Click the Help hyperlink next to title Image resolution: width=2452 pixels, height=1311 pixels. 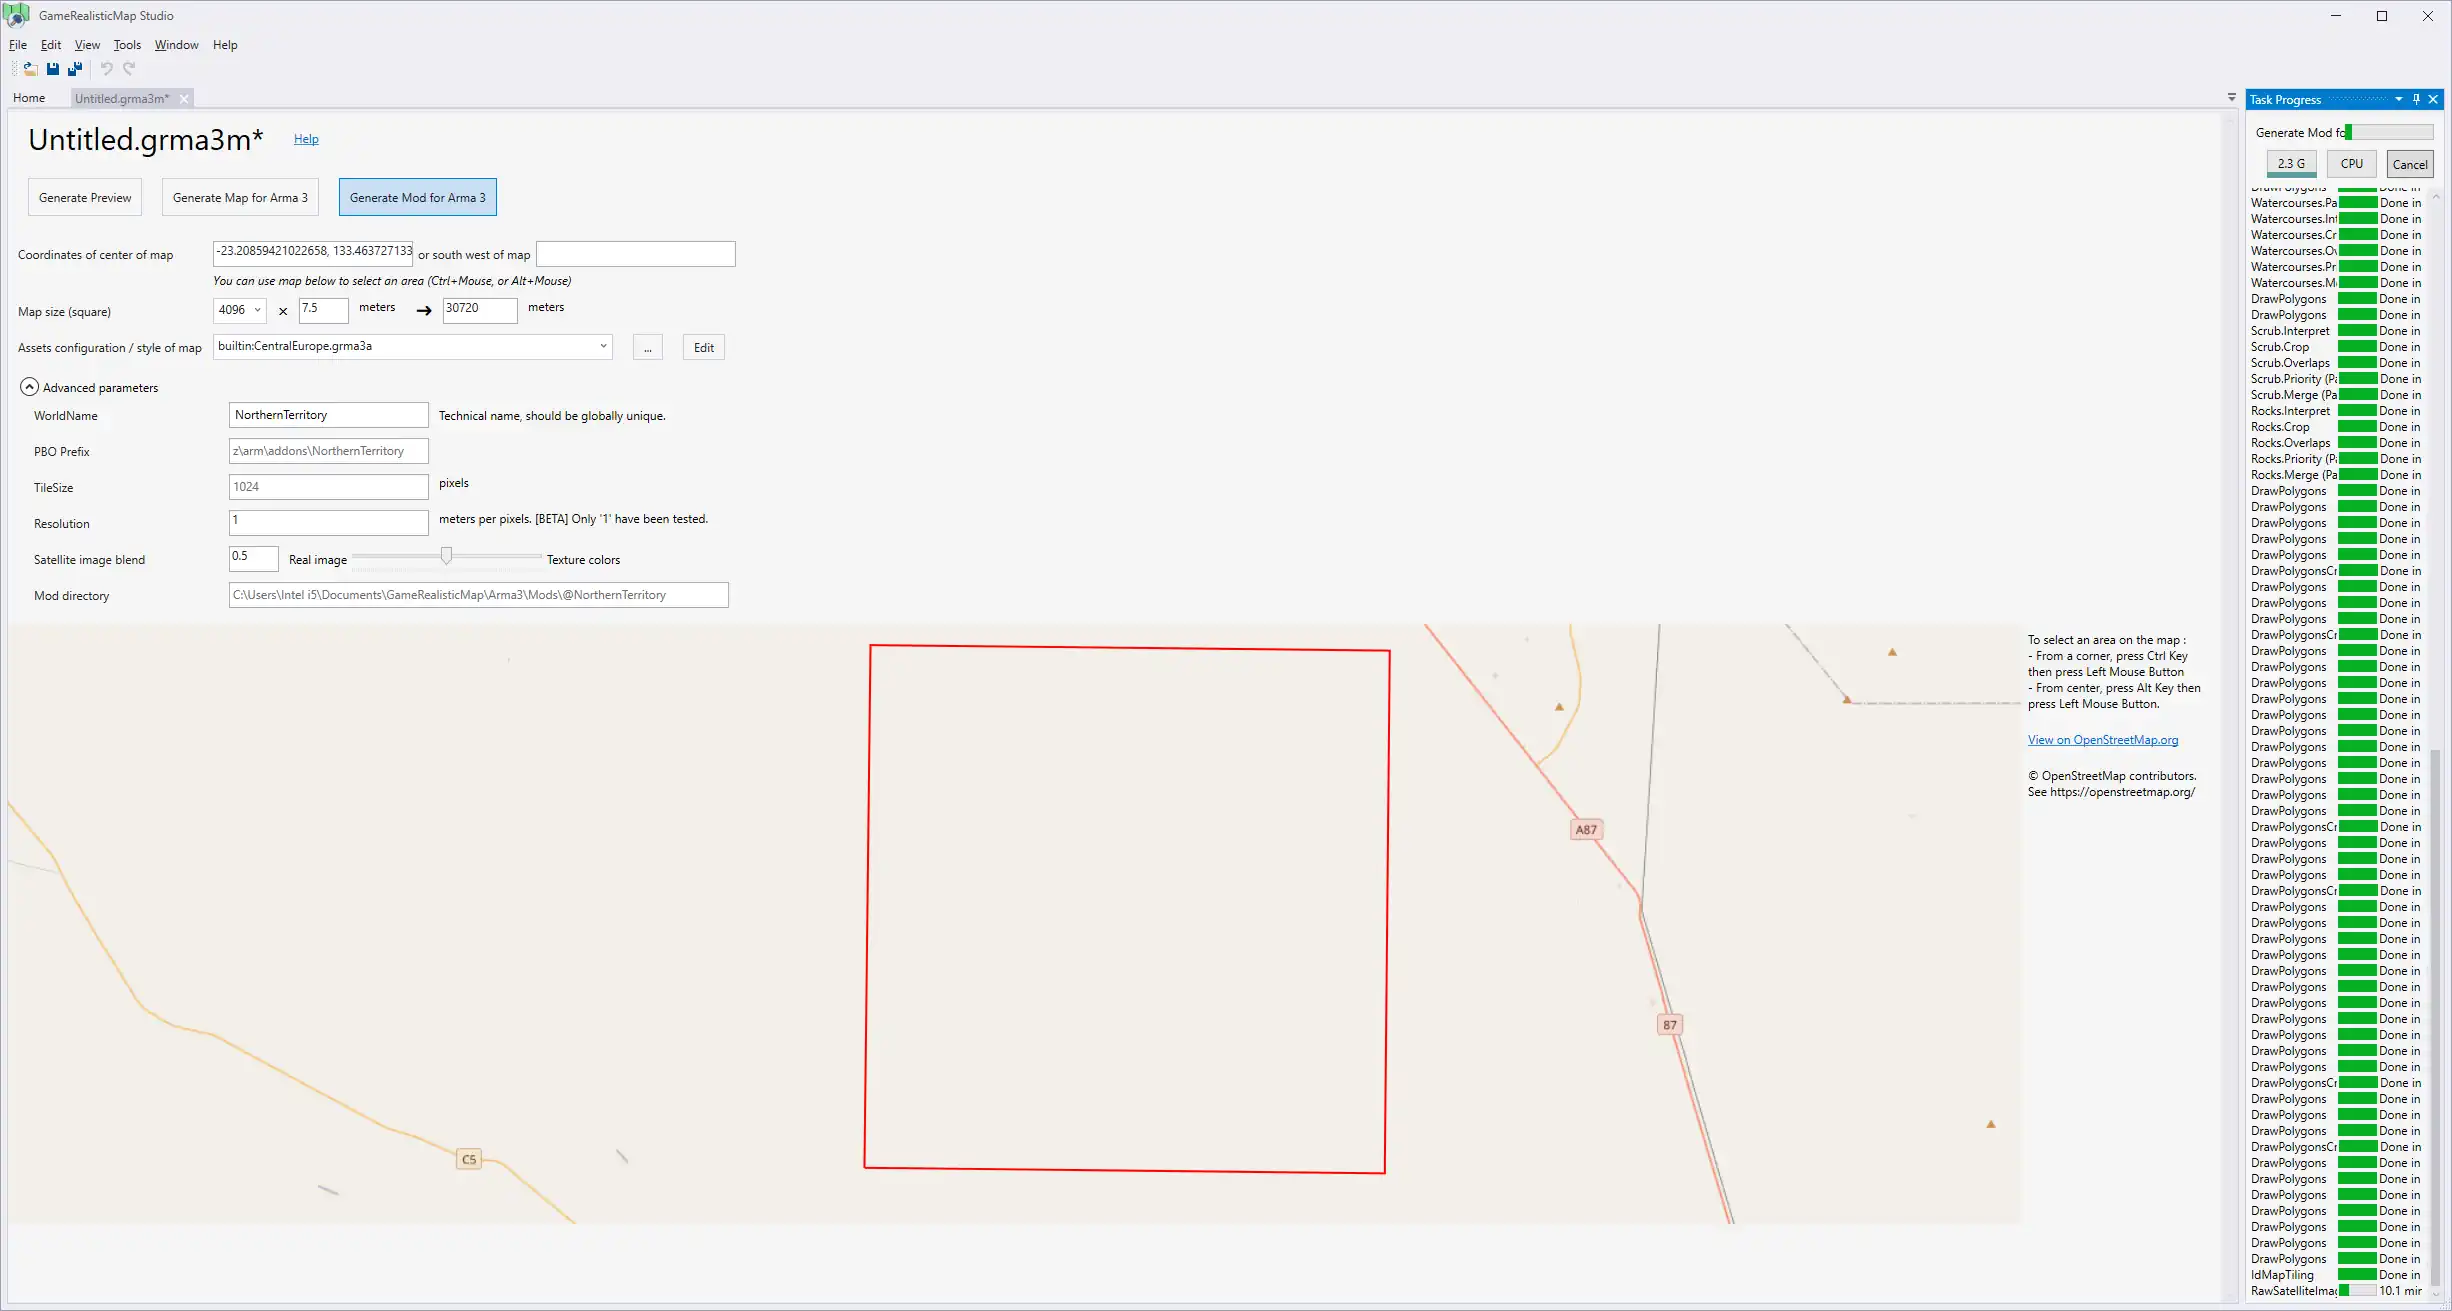pos(306,138)
